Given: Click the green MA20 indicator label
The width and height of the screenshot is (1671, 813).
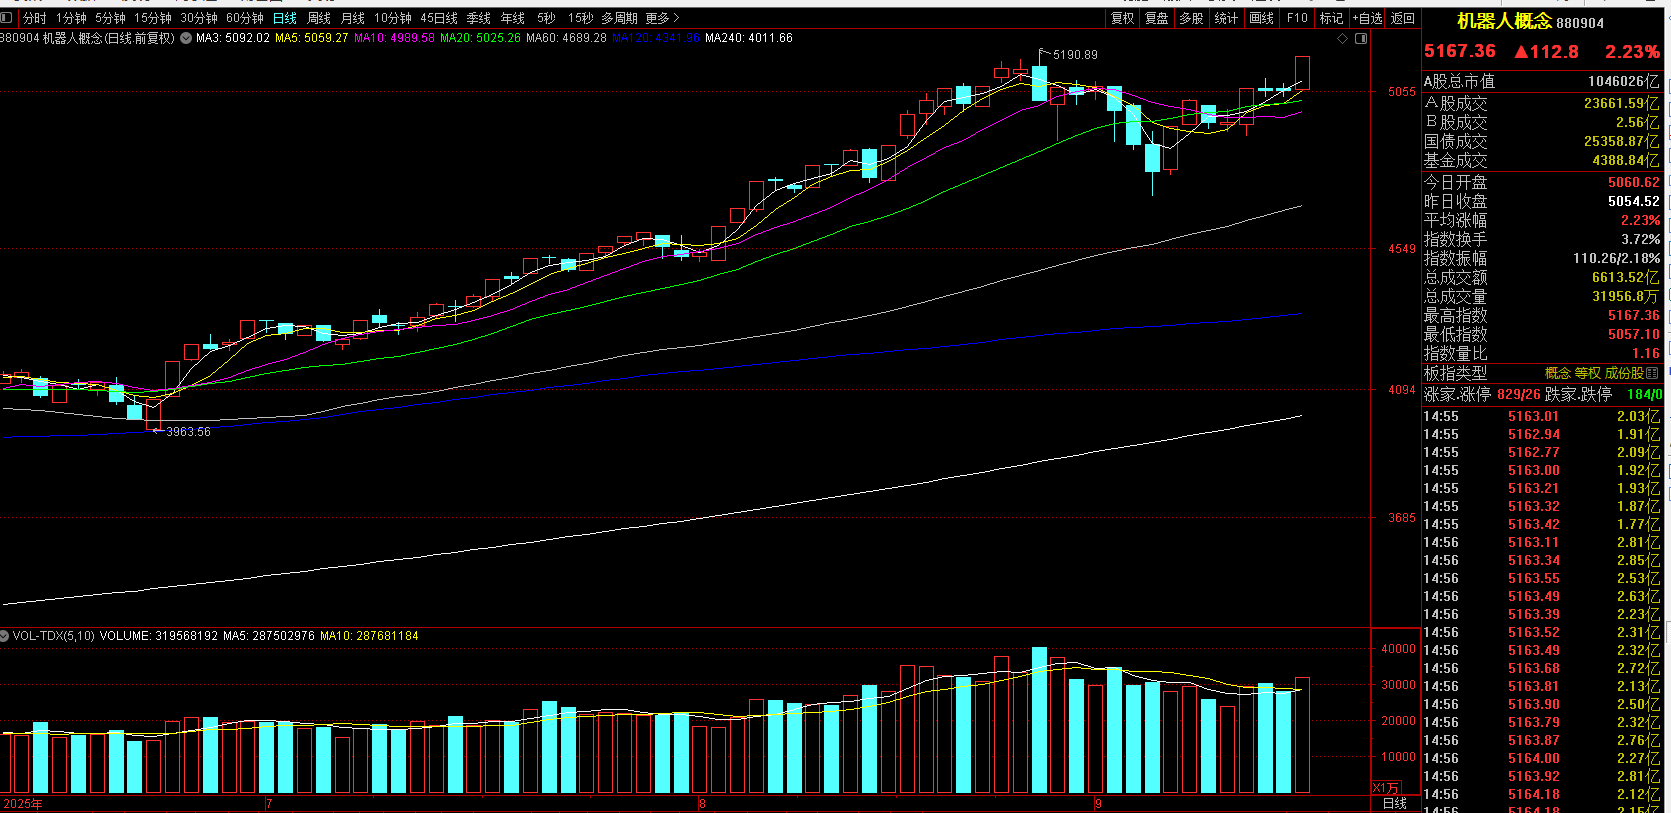Looking at the screenshot, I should [x=481, y=38].
